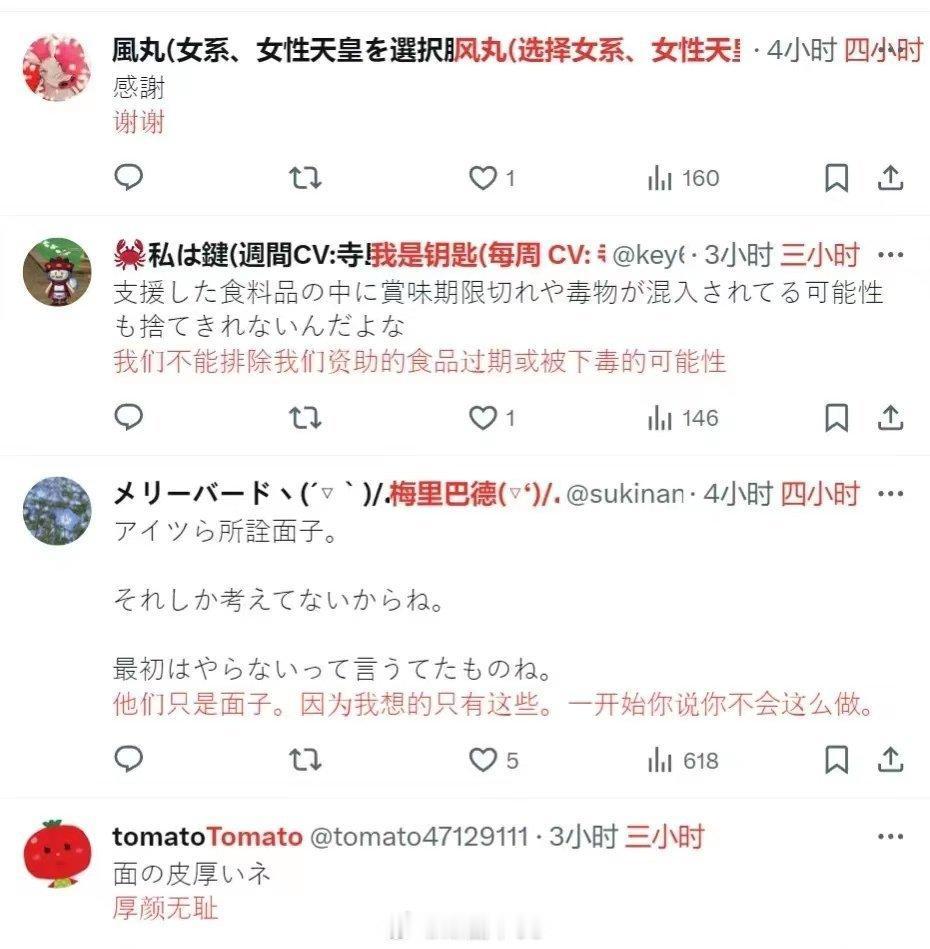930x949 pixels.
Task: Open more options for メリーバード's tweet
Action: click(890, 494)
